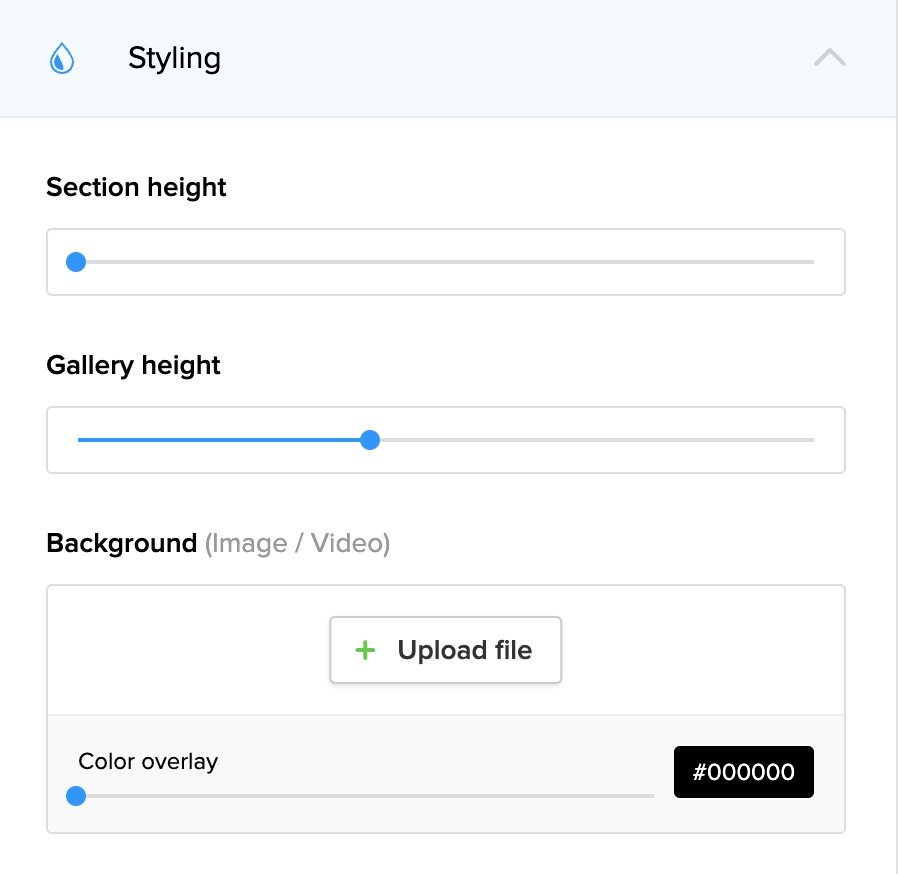Click the unfilled right part of Gallery height track
Image resolution: width=898 pixels, height=874 pixels.
[600, 440]
